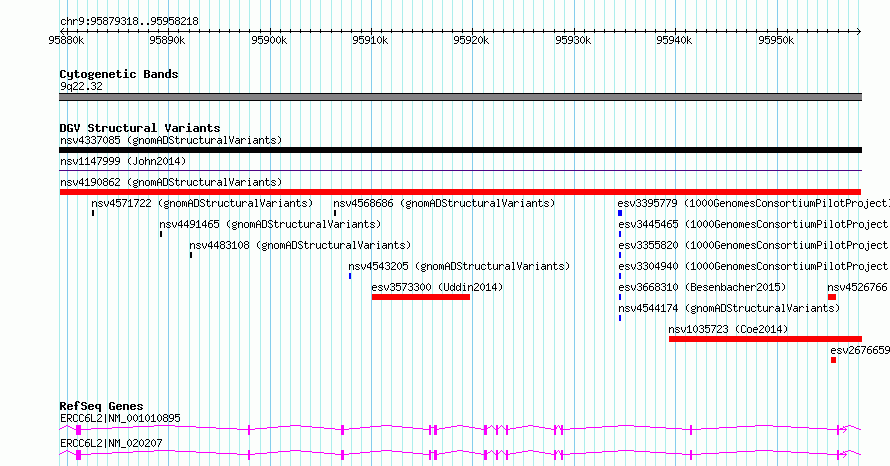The height and width of the screenshot is (466, 890).
Task: Click the 95930k ruler tick label
Action: pos(573,40)
